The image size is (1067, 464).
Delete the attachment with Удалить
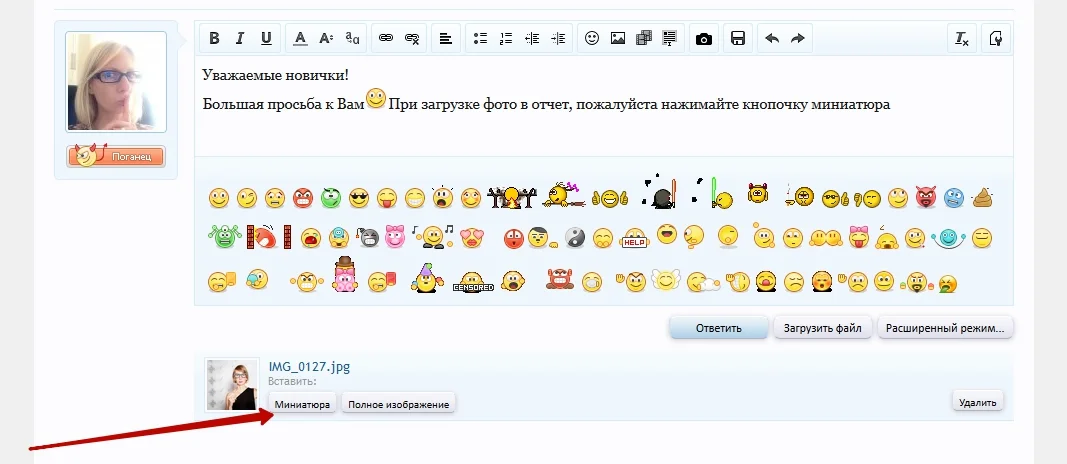[x=978, y=402]
